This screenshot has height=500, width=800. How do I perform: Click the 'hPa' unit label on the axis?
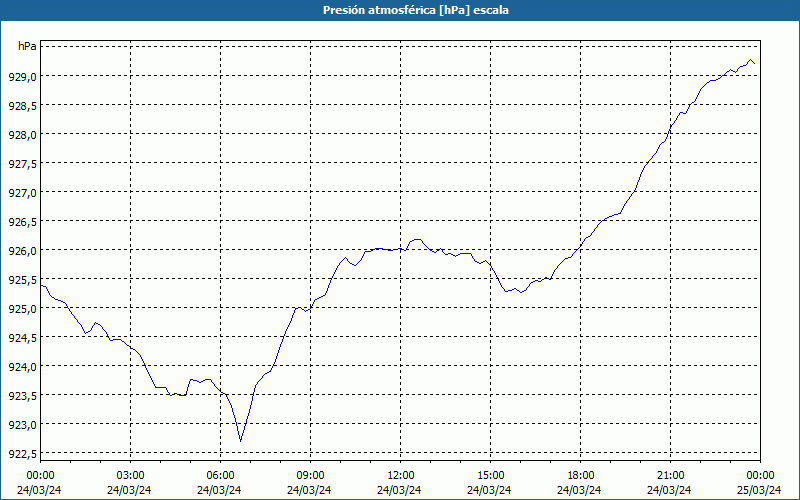[27, 46]
